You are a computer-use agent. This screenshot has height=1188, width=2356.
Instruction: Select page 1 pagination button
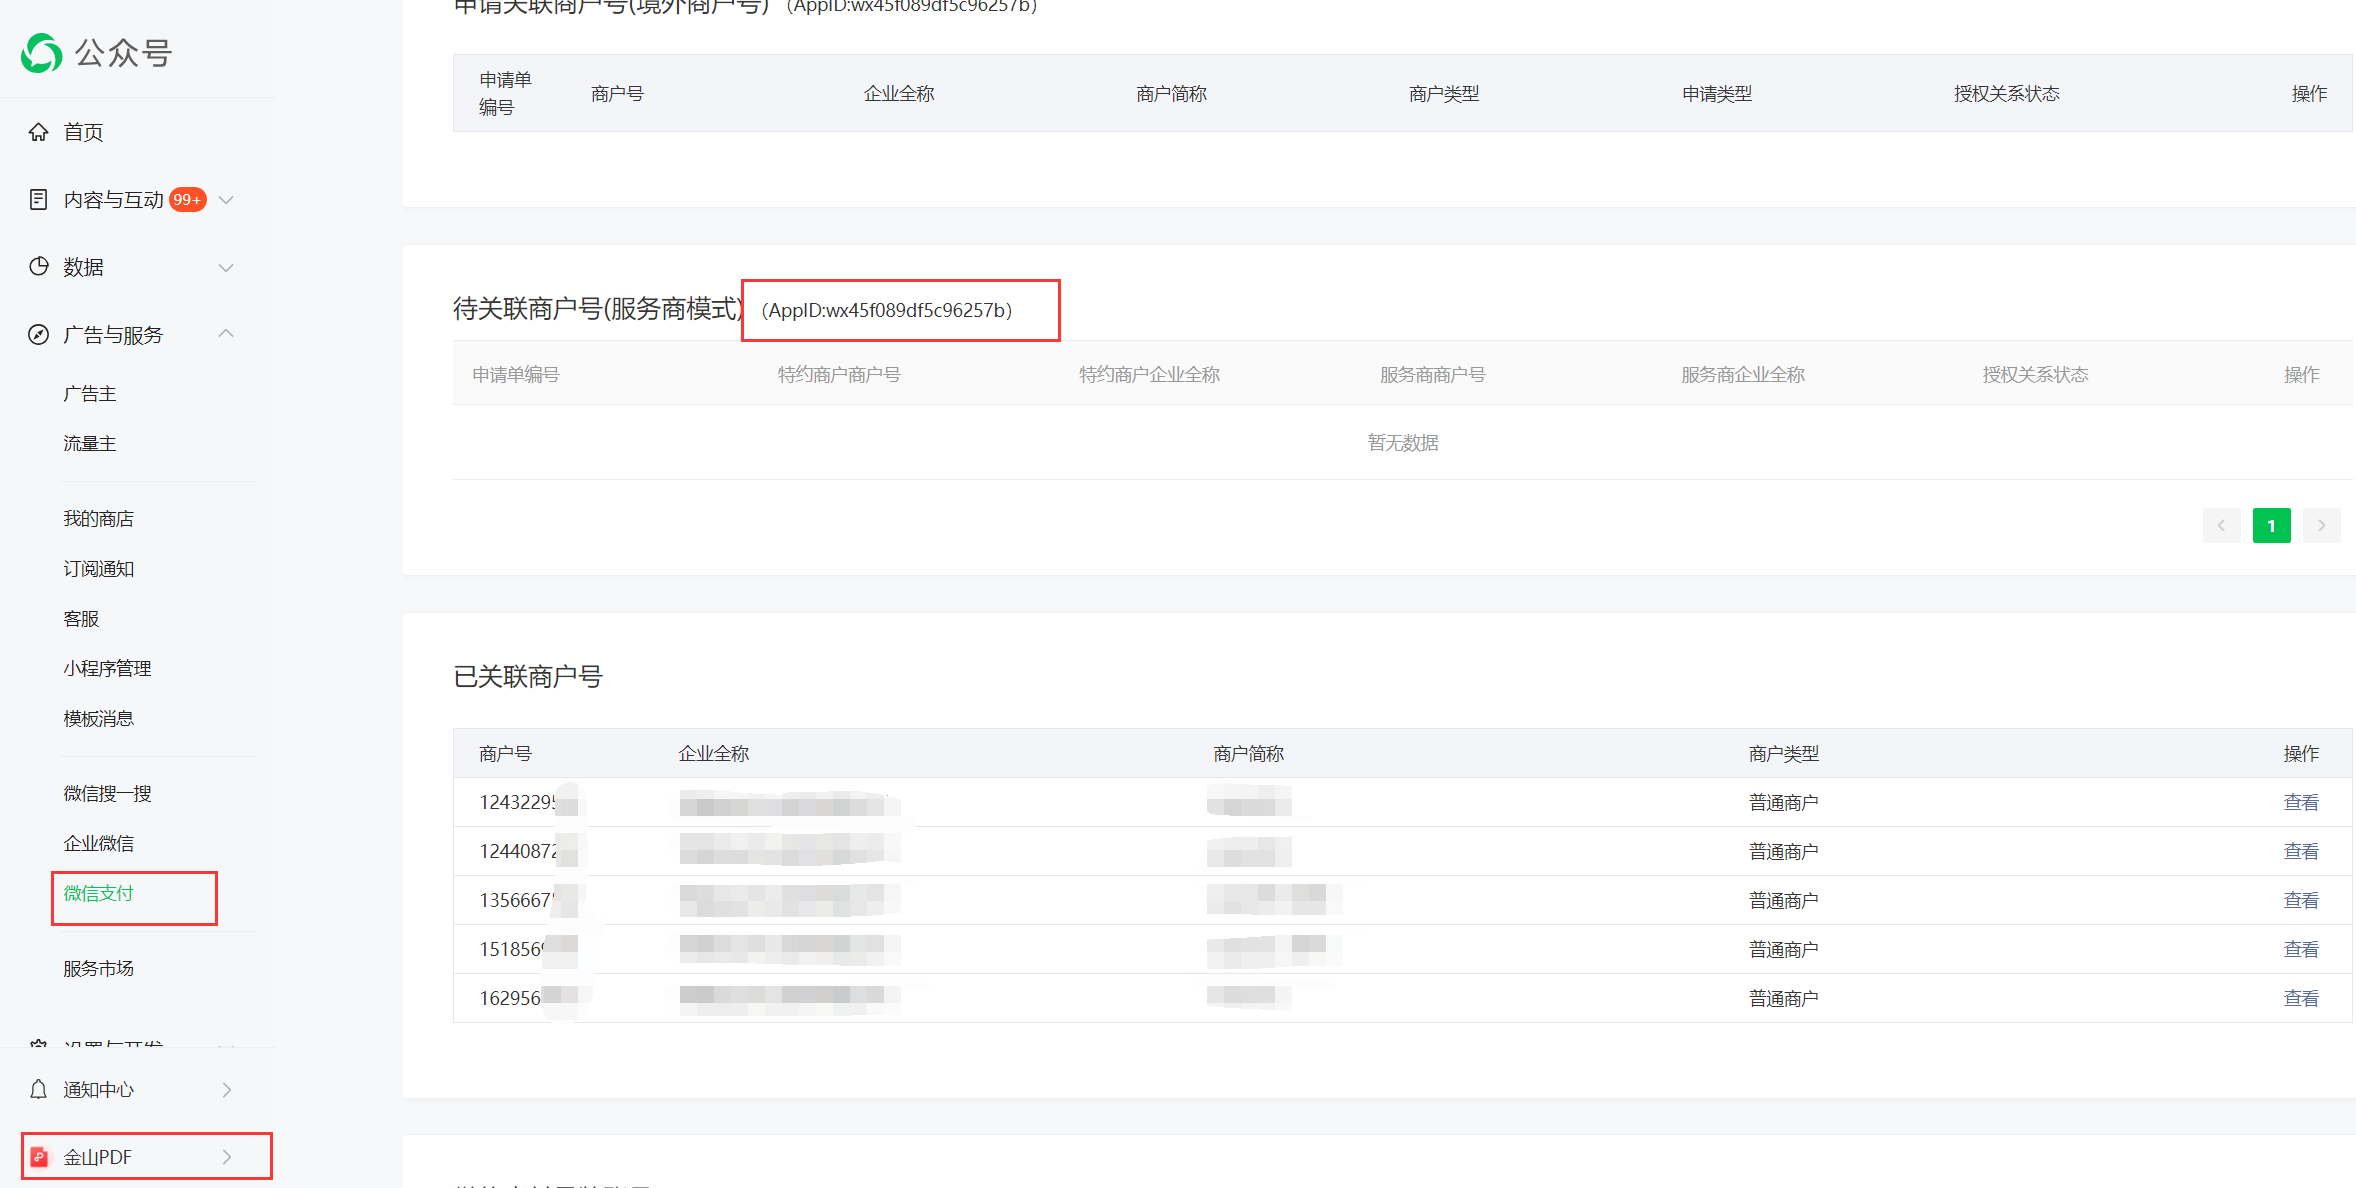[x=2271, y=526]
